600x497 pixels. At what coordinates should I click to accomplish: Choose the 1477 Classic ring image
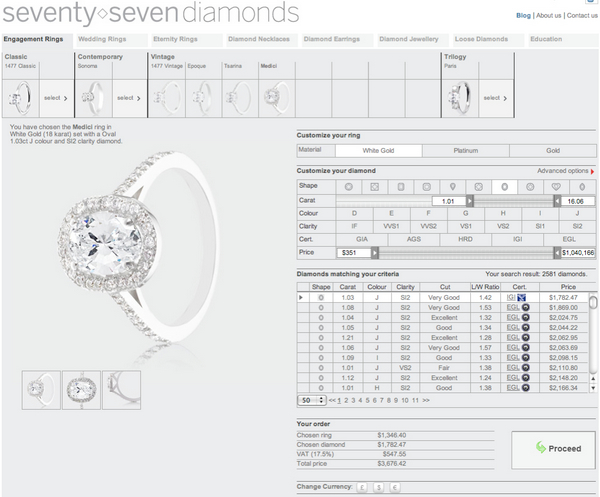pos(21,98)
